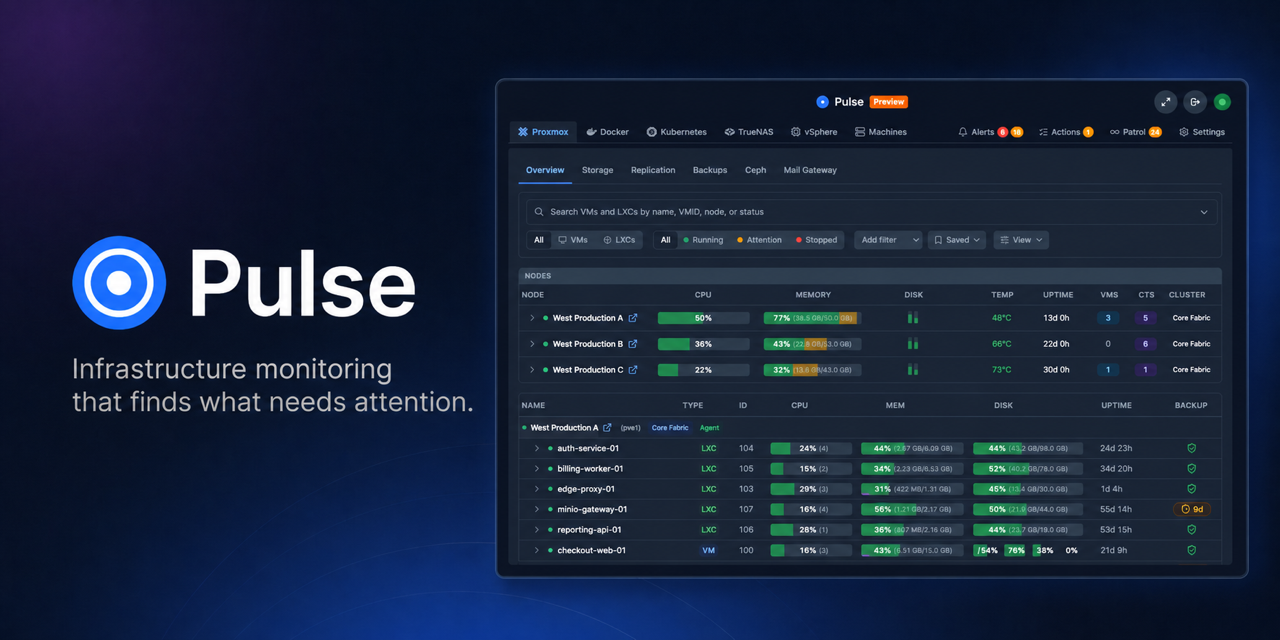The height and width of the screenshot is (640, 1280).
Task: Click the logout arrow icon button
Action: (1195, 102)
